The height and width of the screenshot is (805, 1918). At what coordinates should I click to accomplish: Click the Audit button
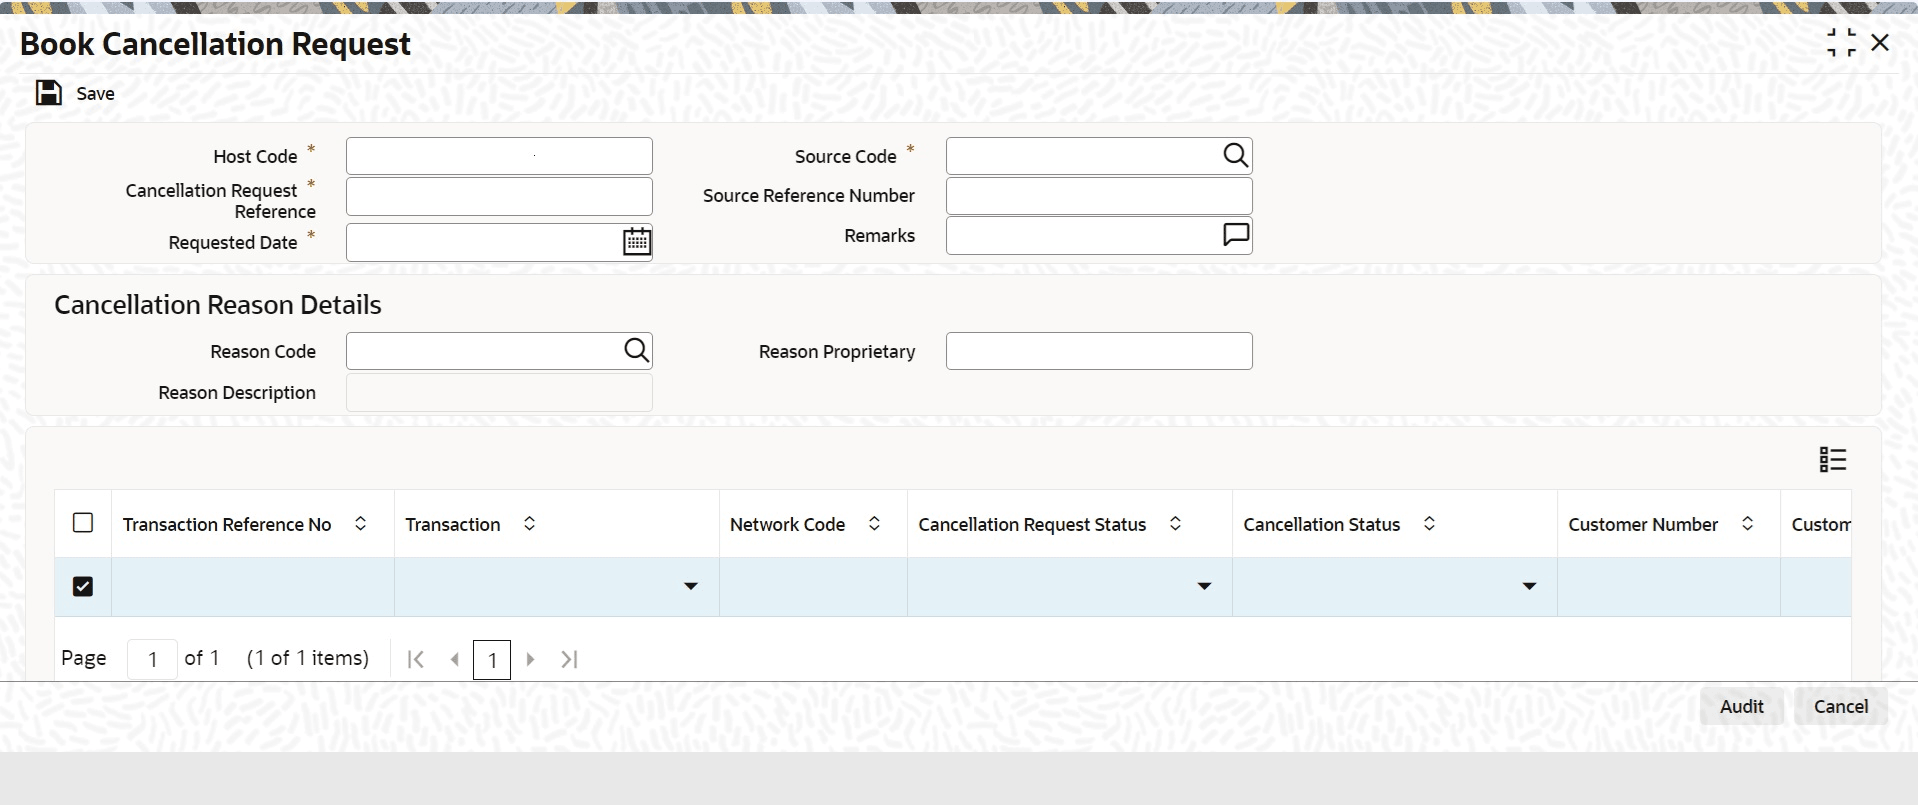1741,706
